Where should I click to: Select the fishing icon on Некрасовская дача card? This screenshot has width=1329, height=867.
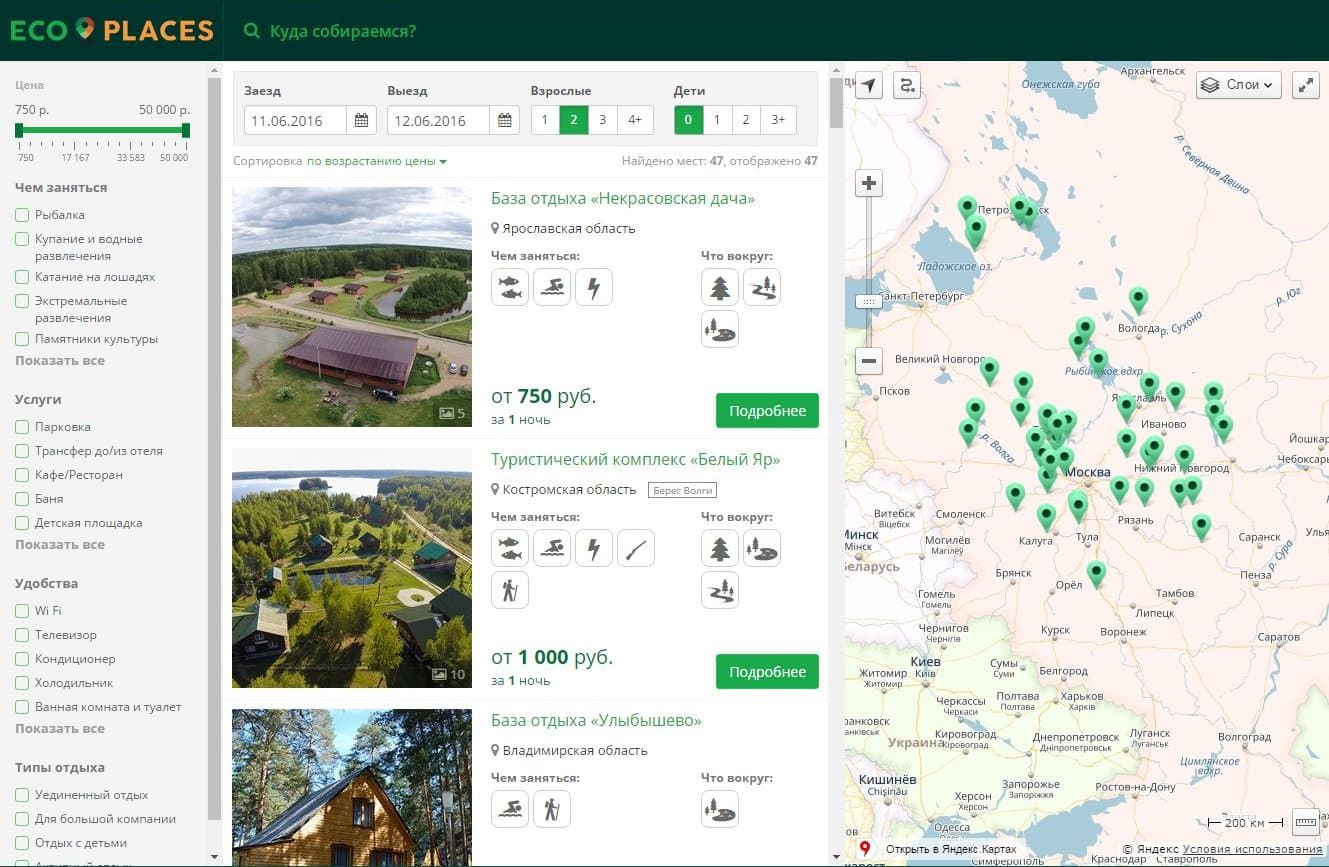point(510,287)
